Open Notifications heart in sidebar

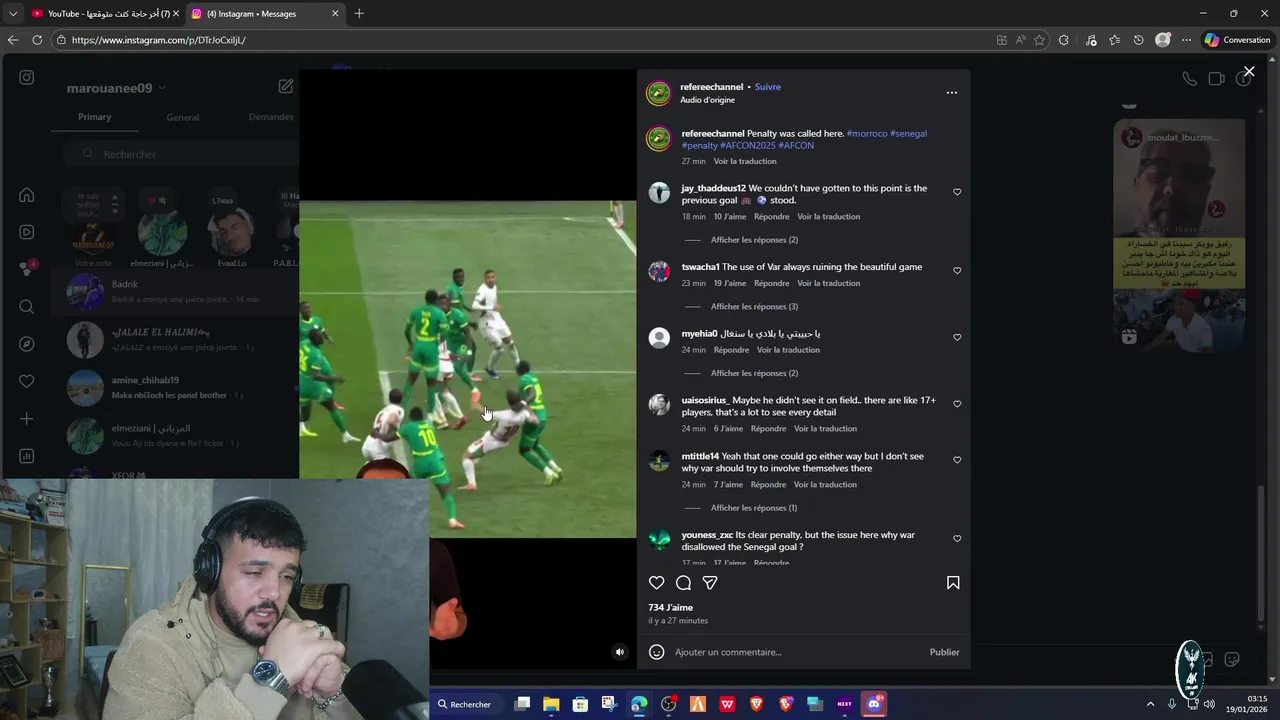click(27, 381)
